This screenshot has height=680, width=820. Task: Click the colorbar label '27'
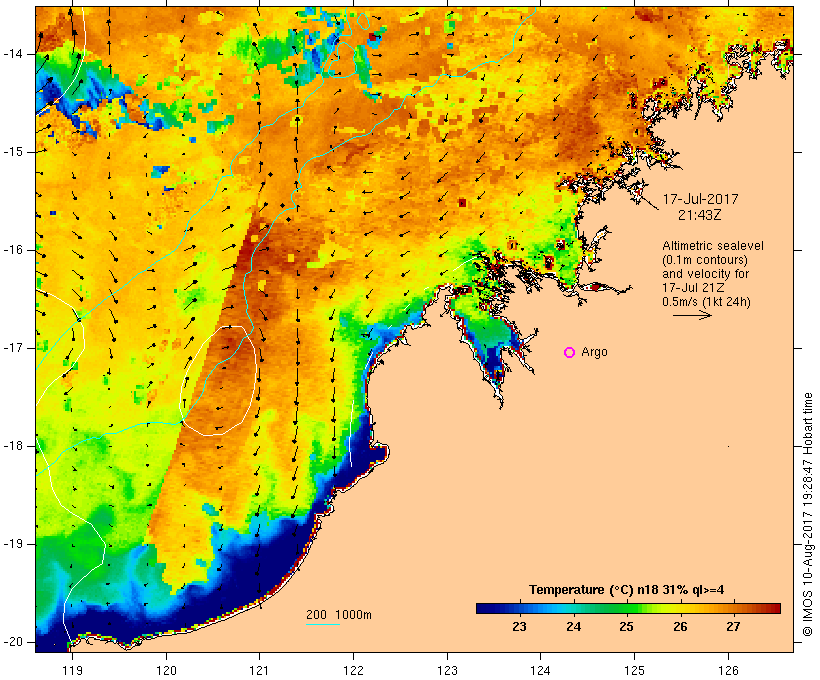[x=734, y=627]
